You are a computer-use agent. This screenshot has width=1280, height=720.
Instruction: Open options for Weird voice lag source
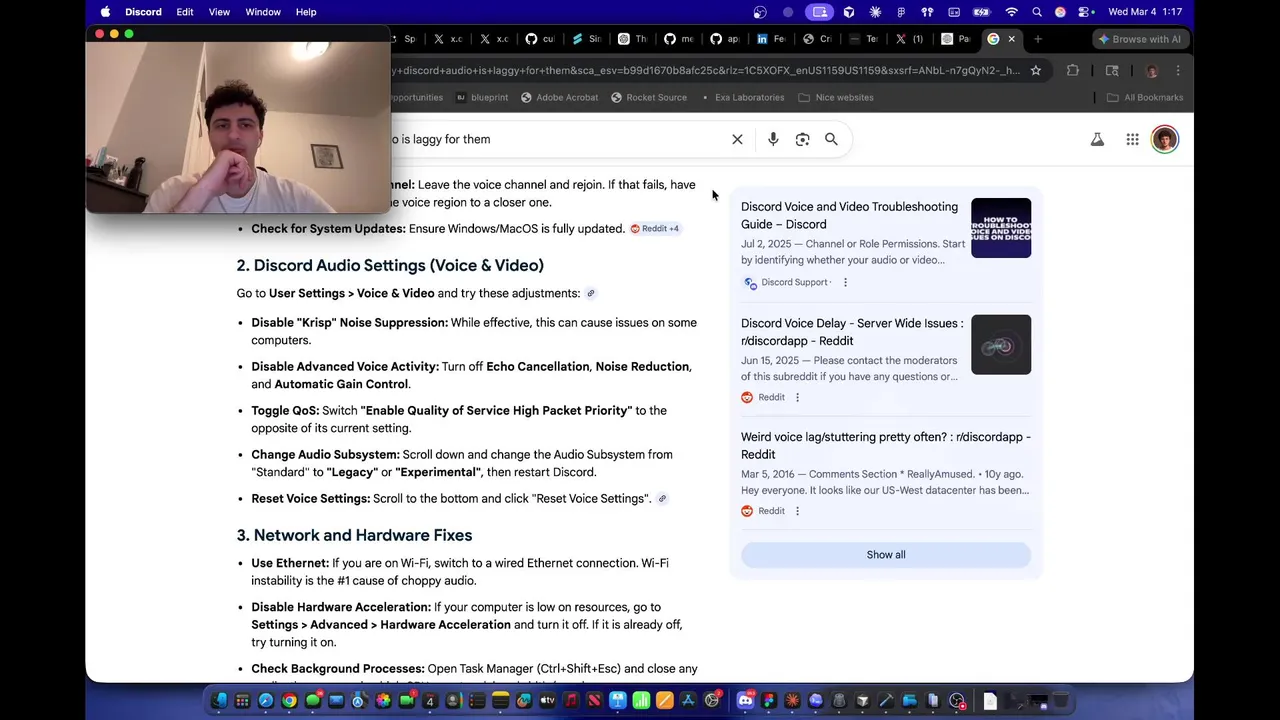click(797, 512)
